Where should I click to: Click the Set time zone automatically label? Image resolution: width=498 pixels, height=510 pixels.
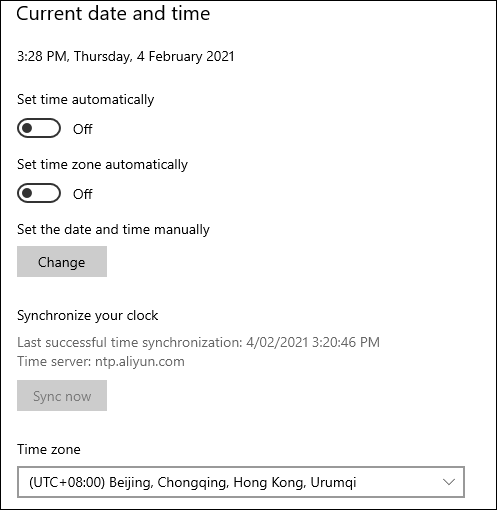(102, 165)
